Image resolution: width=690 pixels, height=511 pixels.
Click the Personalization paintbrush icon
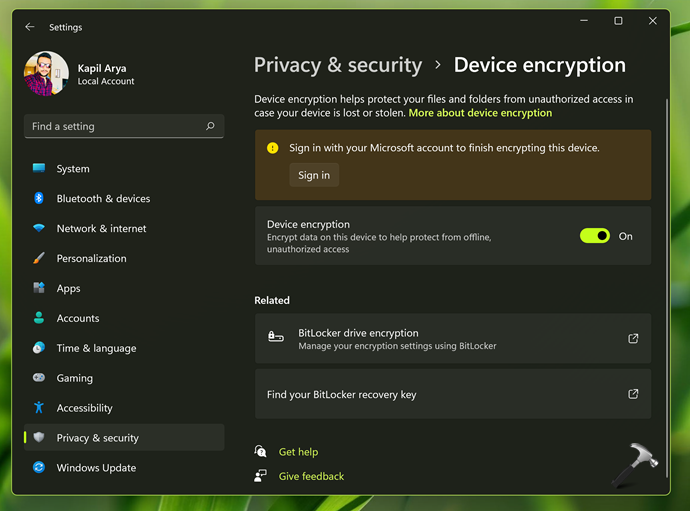(39, 259)
